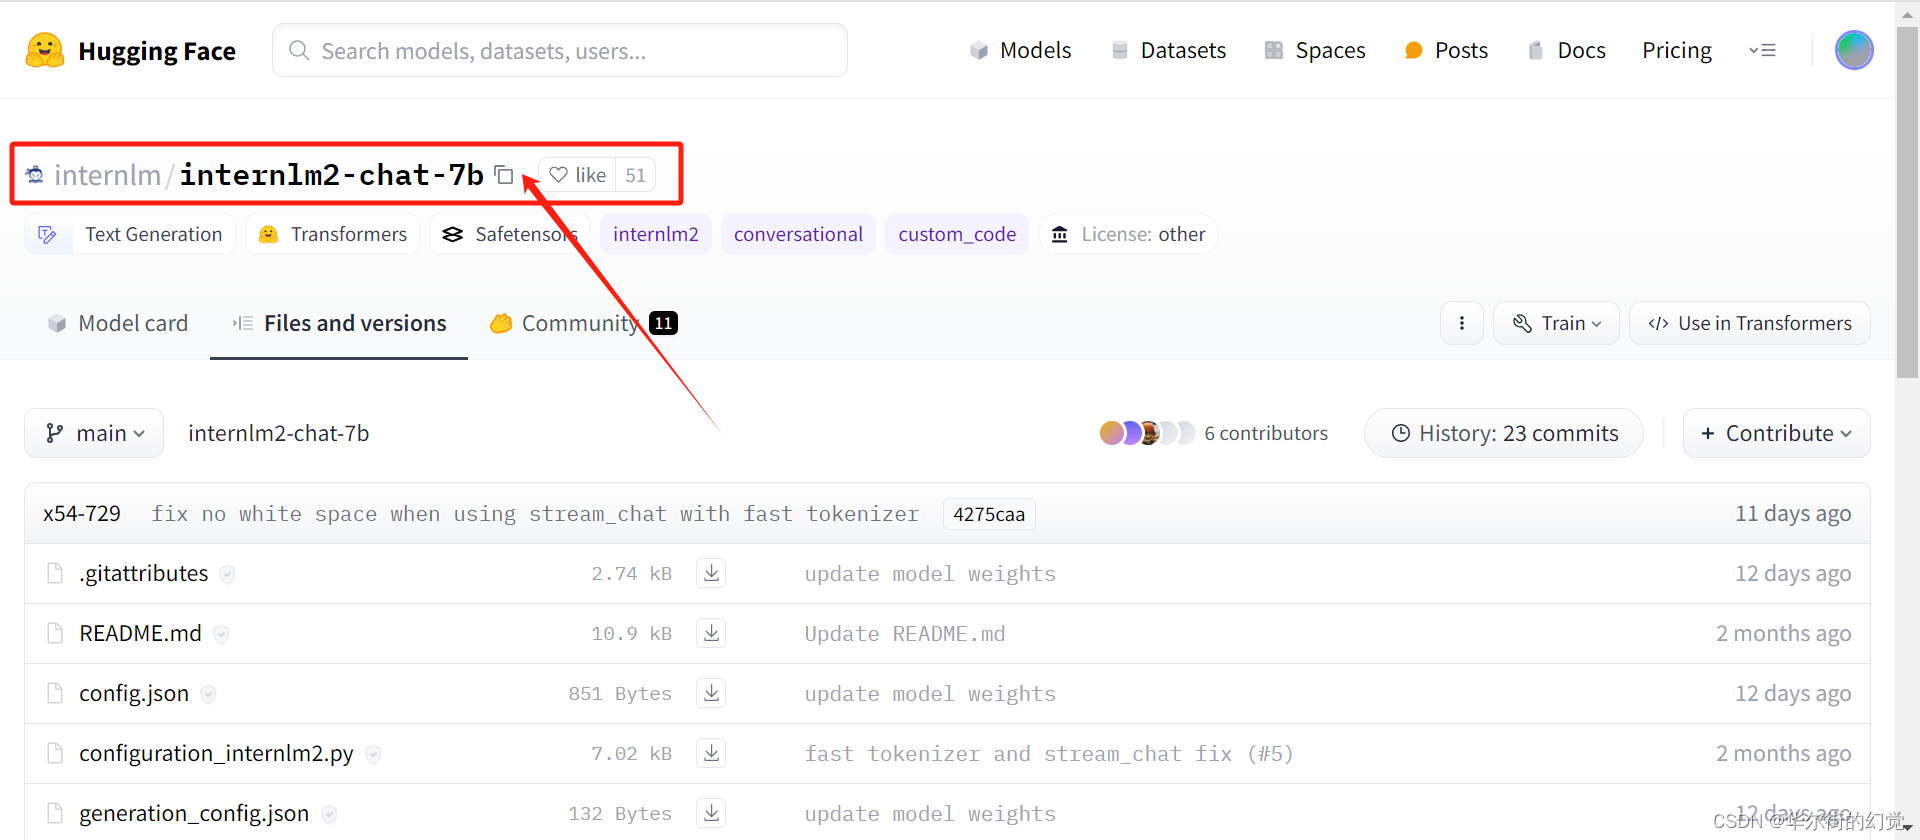
Task: Open the main branch dropdown
Action: 94,433
